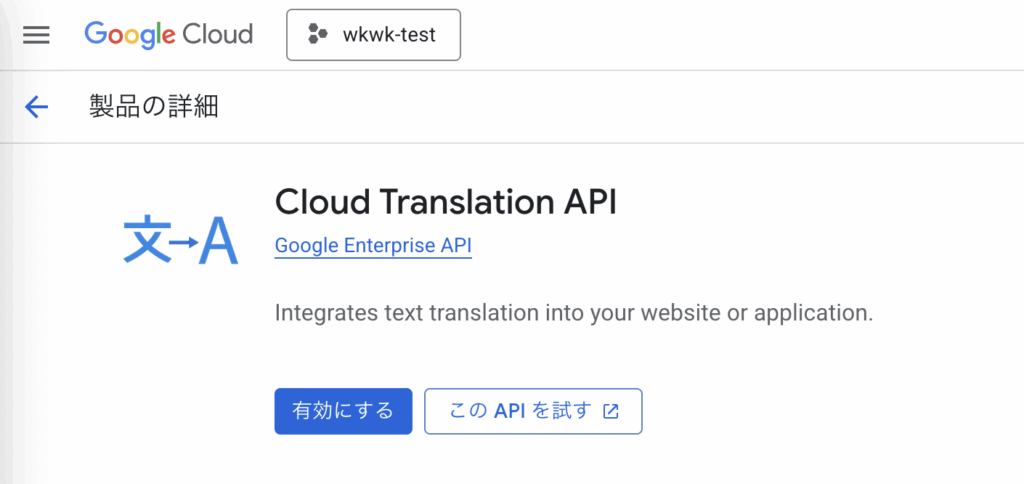Click the Cloud Translation API title
The image size is (1024, 484).
445,202
